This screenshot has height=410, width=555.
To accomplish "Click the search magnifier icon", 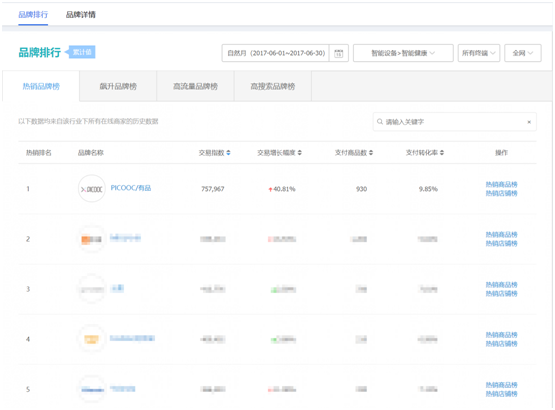I will [x=380, y=122].
